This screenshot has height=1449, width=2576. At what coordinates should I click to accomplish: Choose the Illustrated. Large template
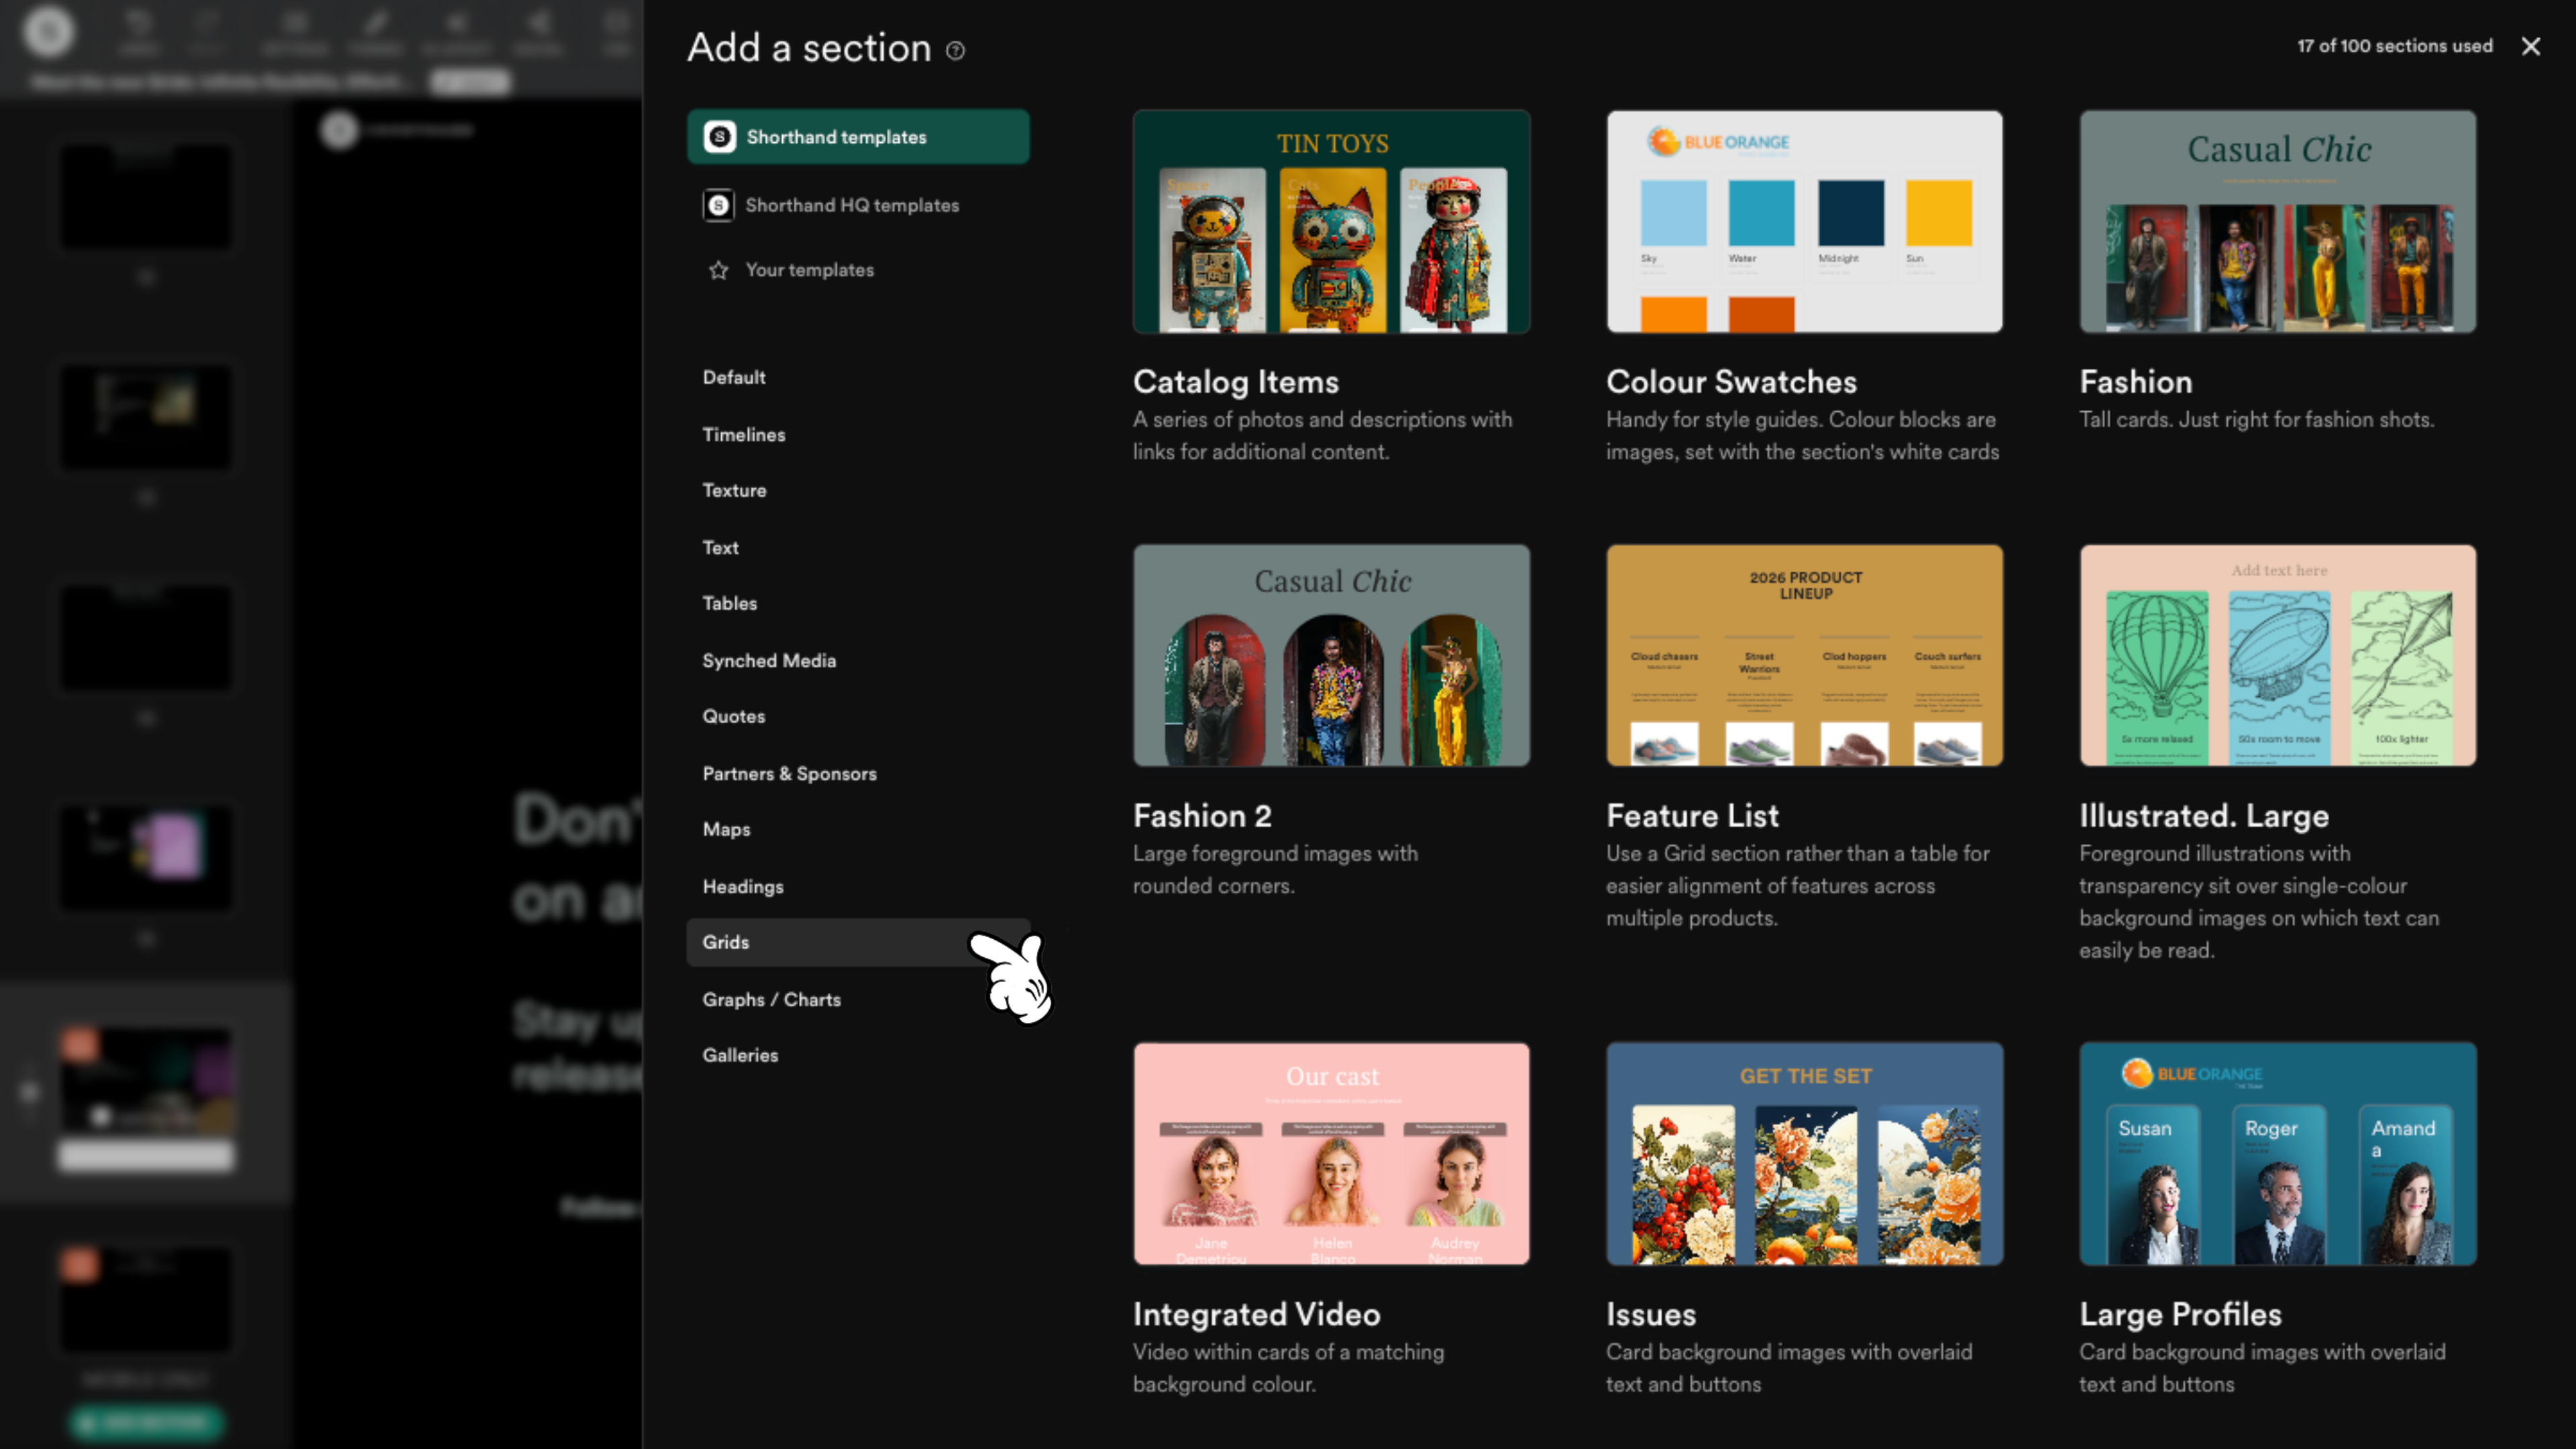pyautogui.click(x=2277, y=656)
